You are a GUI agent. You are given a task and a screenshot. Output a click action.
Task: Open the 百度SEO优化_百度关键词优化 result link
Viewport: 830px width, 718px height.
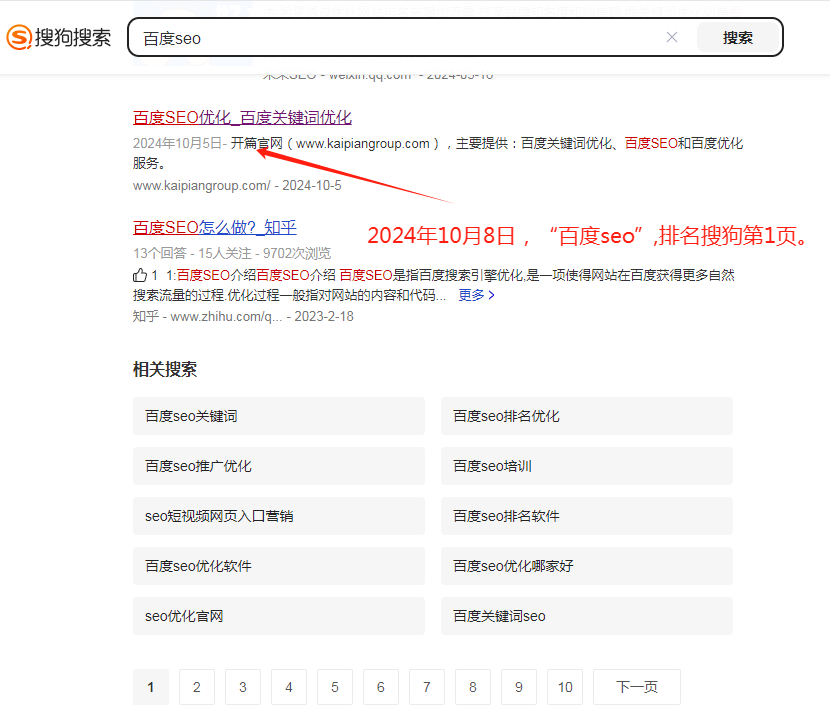[x=242, y=117]
